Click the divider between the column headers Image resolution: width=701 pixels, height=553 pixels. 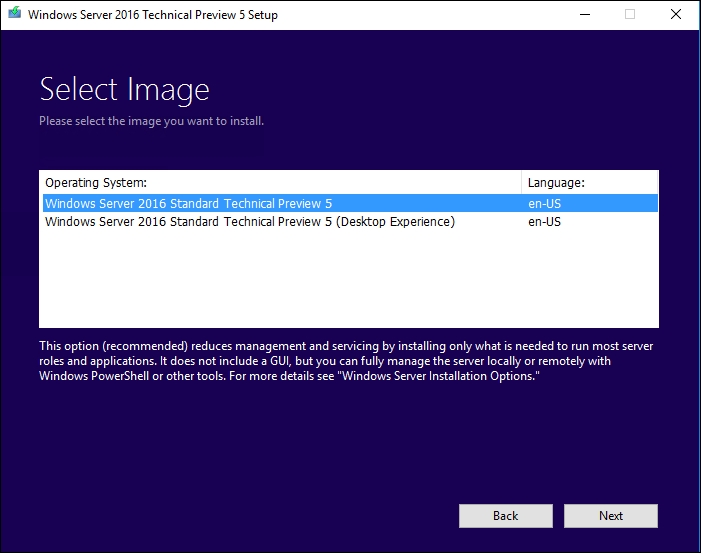[522, 183]
